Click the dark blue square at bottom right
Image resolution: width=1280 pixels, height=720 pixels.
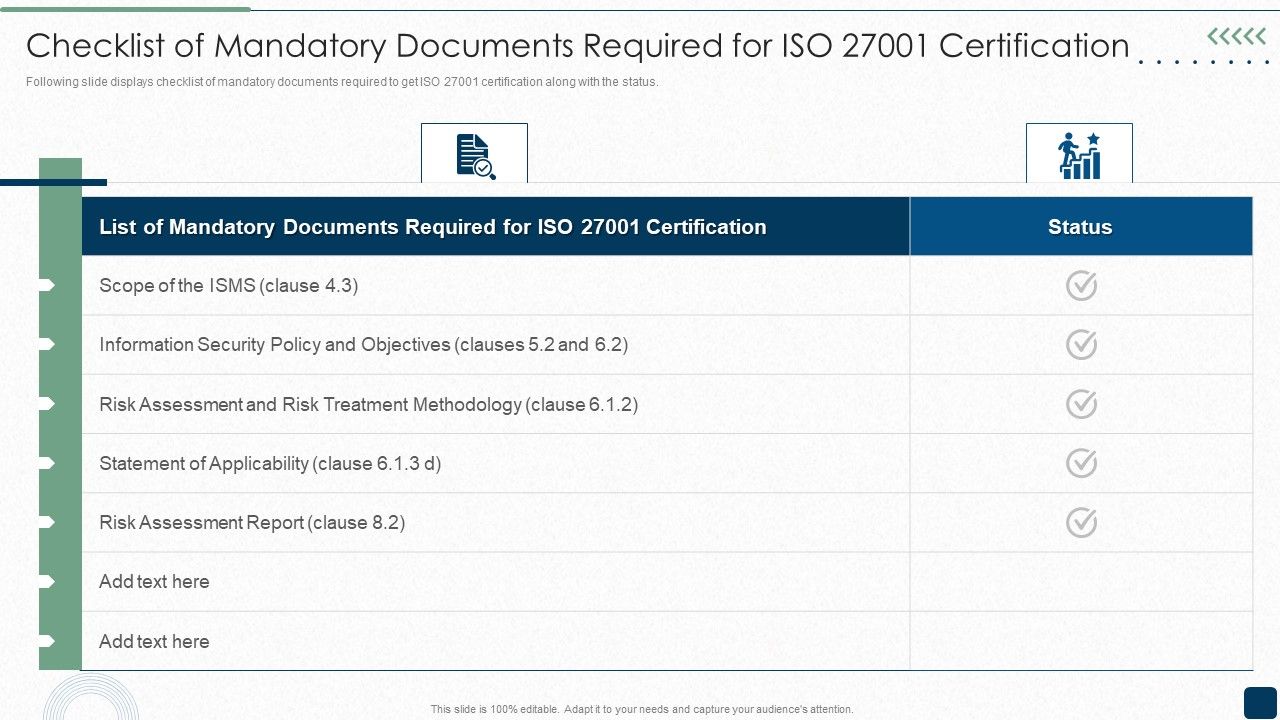[x=1260, y=702]
